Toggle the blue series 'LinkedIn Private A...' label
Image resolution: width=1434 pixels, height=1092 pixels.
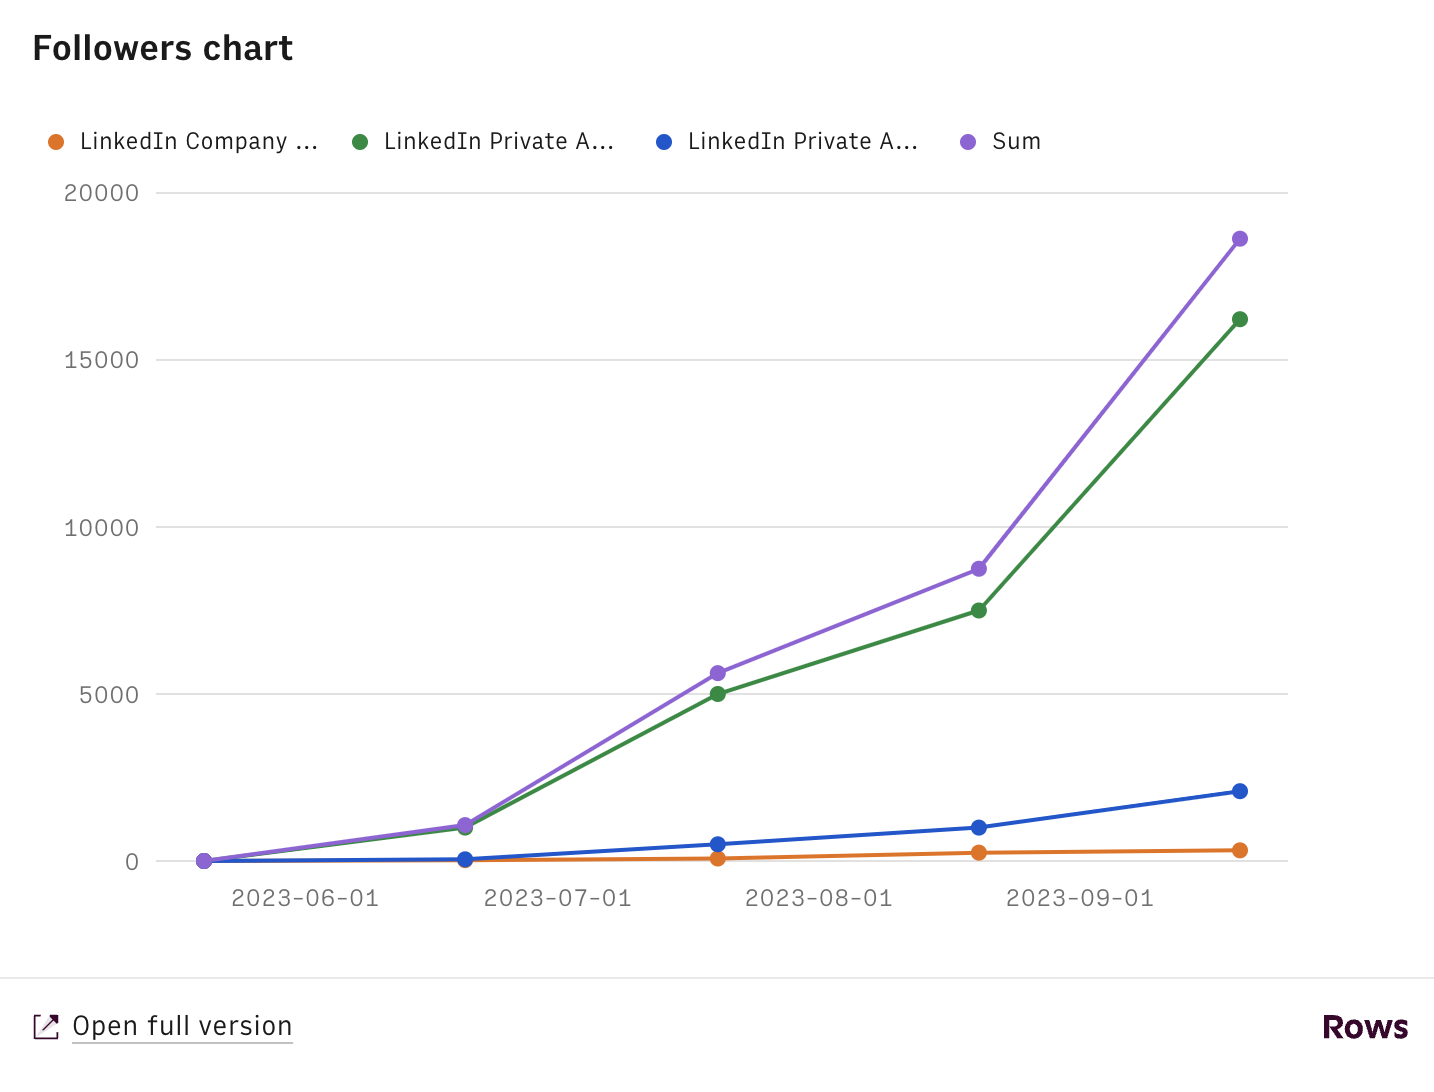coord(802,142)
